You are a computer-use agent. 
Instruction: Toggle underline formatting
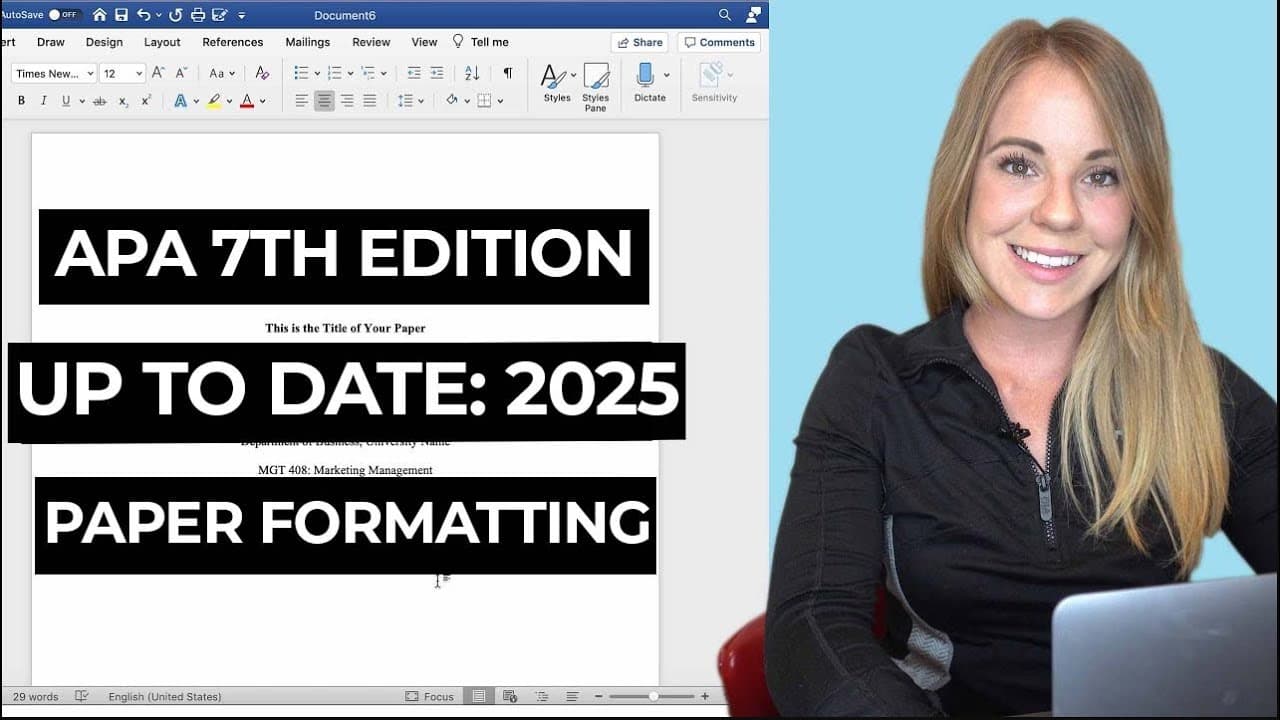[66, 100]
